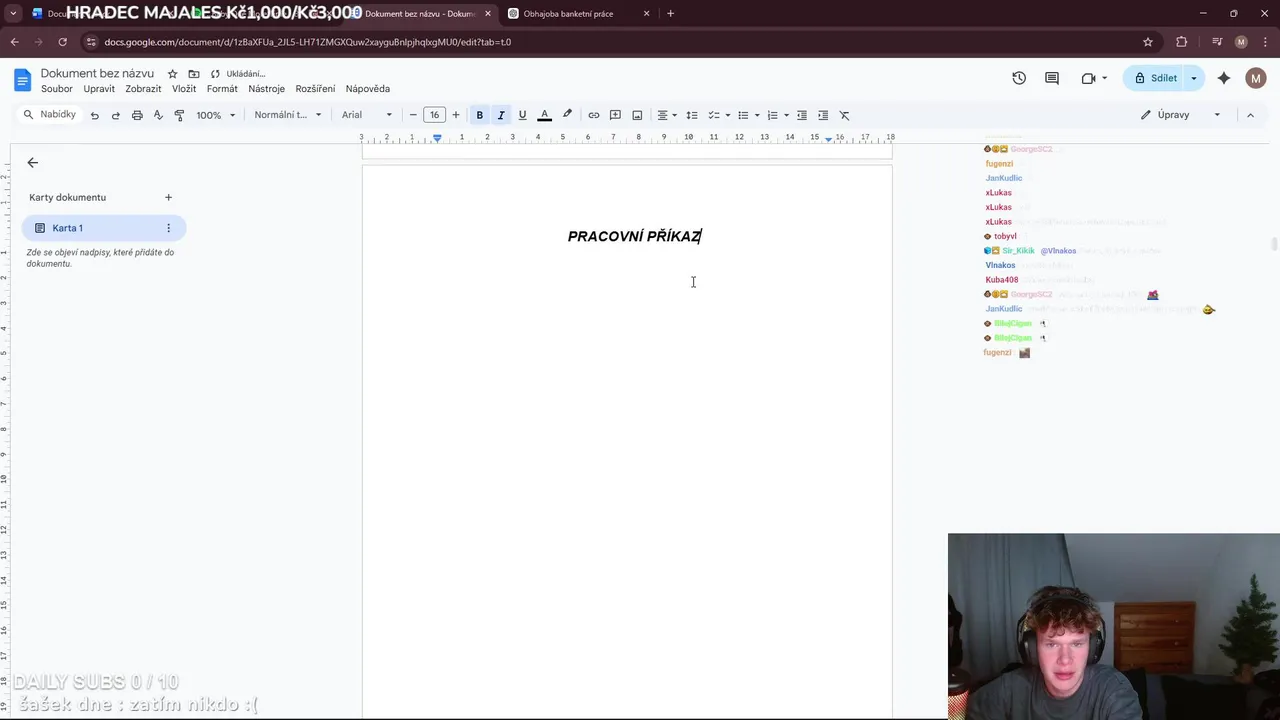The width and height of the screenshot is (1280, 720).
Task: Open the Zobrazit menu
Action: (143, 89)
